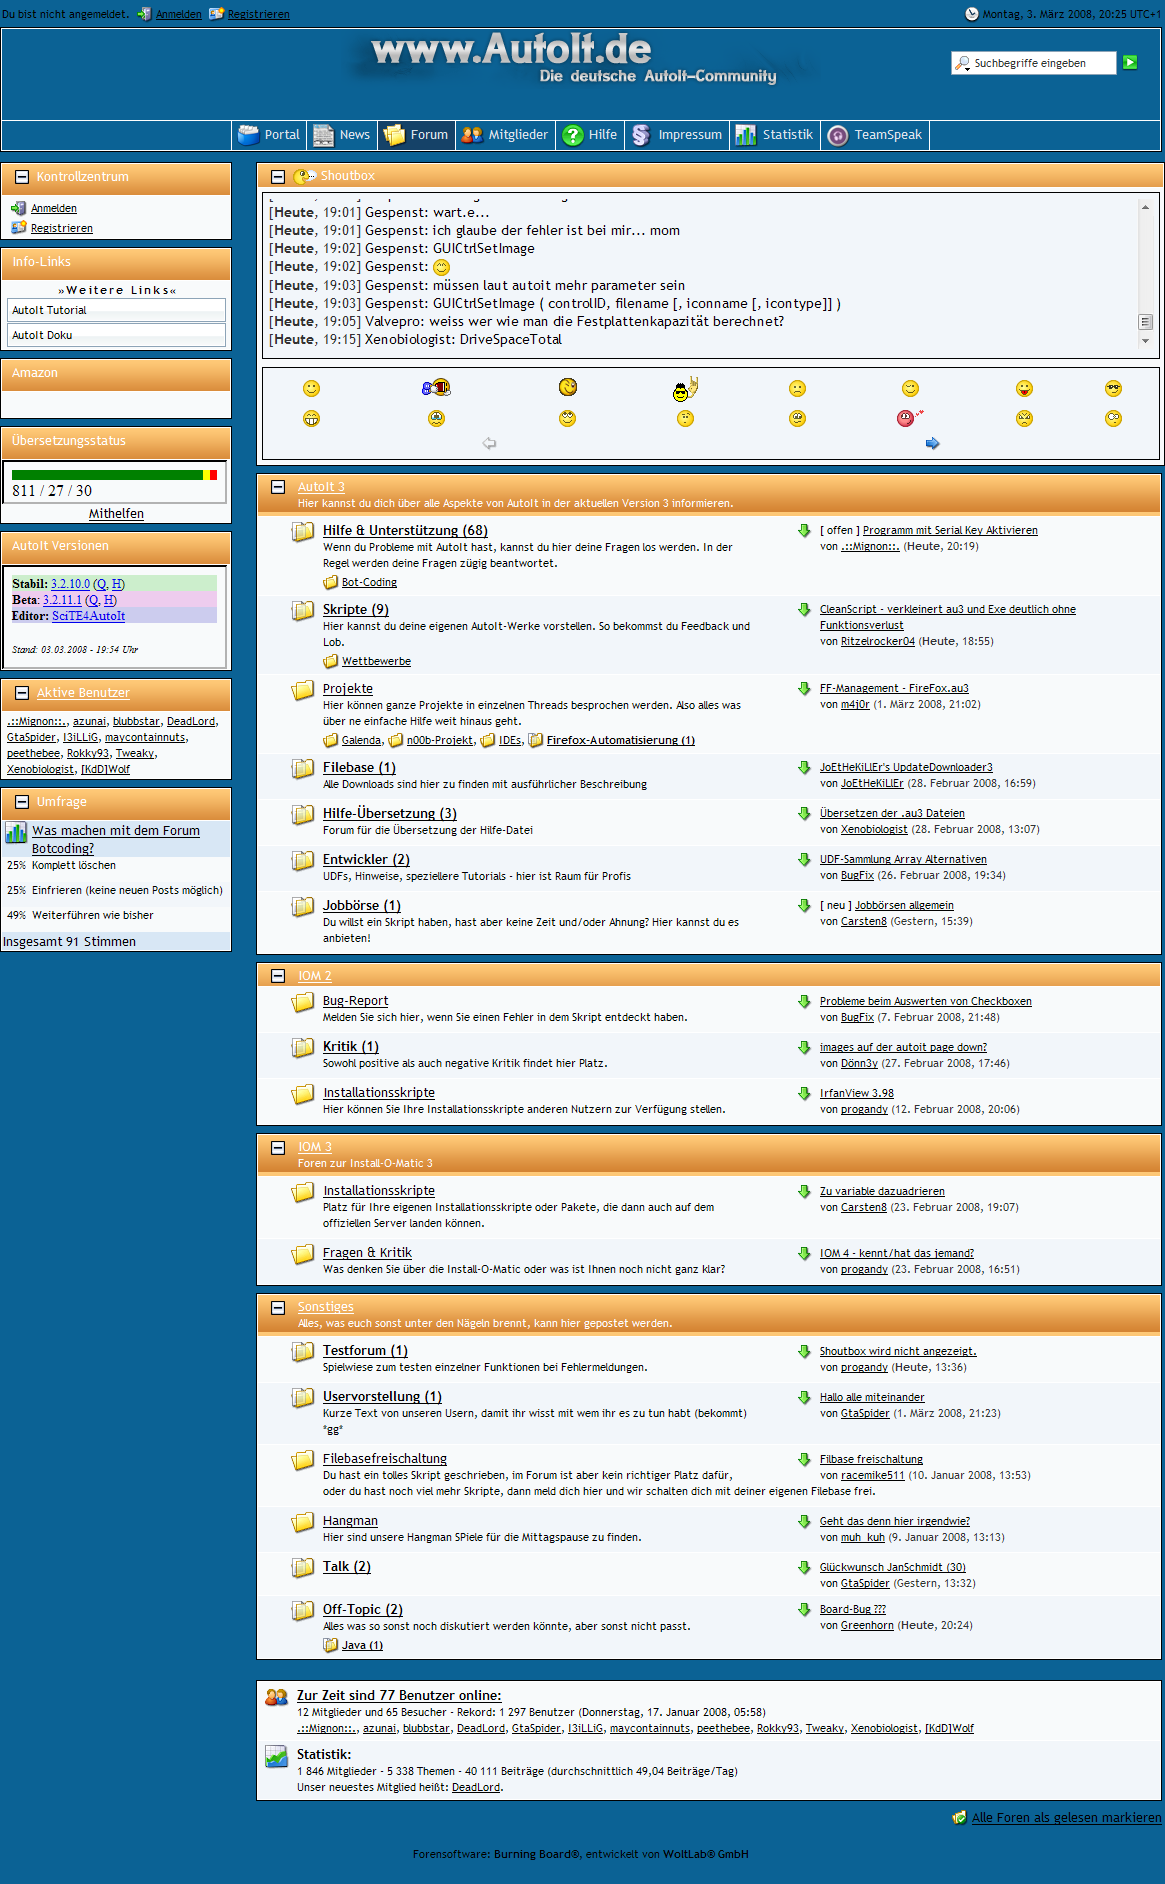
Task: Collapse the AutoIt 3 forum category
Action: (x=278, y=487)
